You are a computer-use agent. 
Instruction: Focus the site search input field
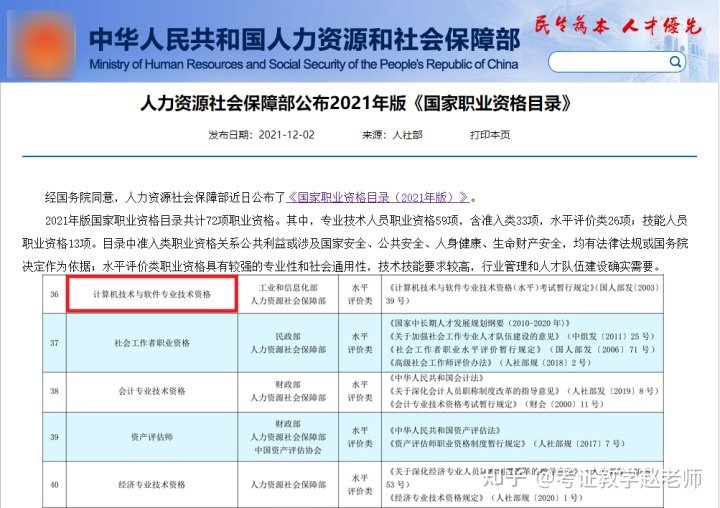pos(617,62)
